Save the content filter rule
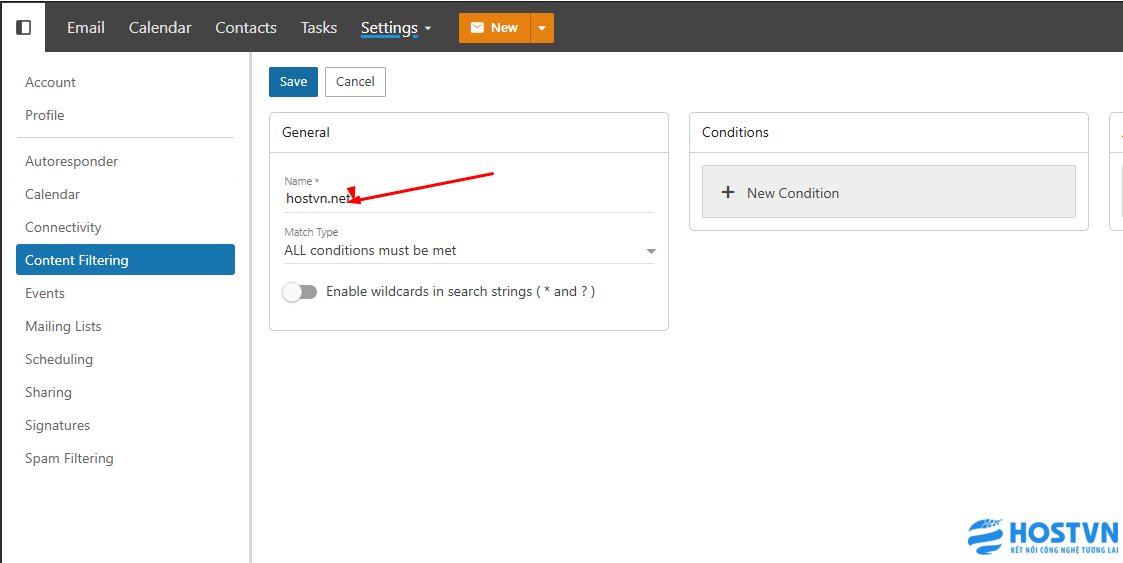Screen dimensions: 1123x563 tap(293, 82)
